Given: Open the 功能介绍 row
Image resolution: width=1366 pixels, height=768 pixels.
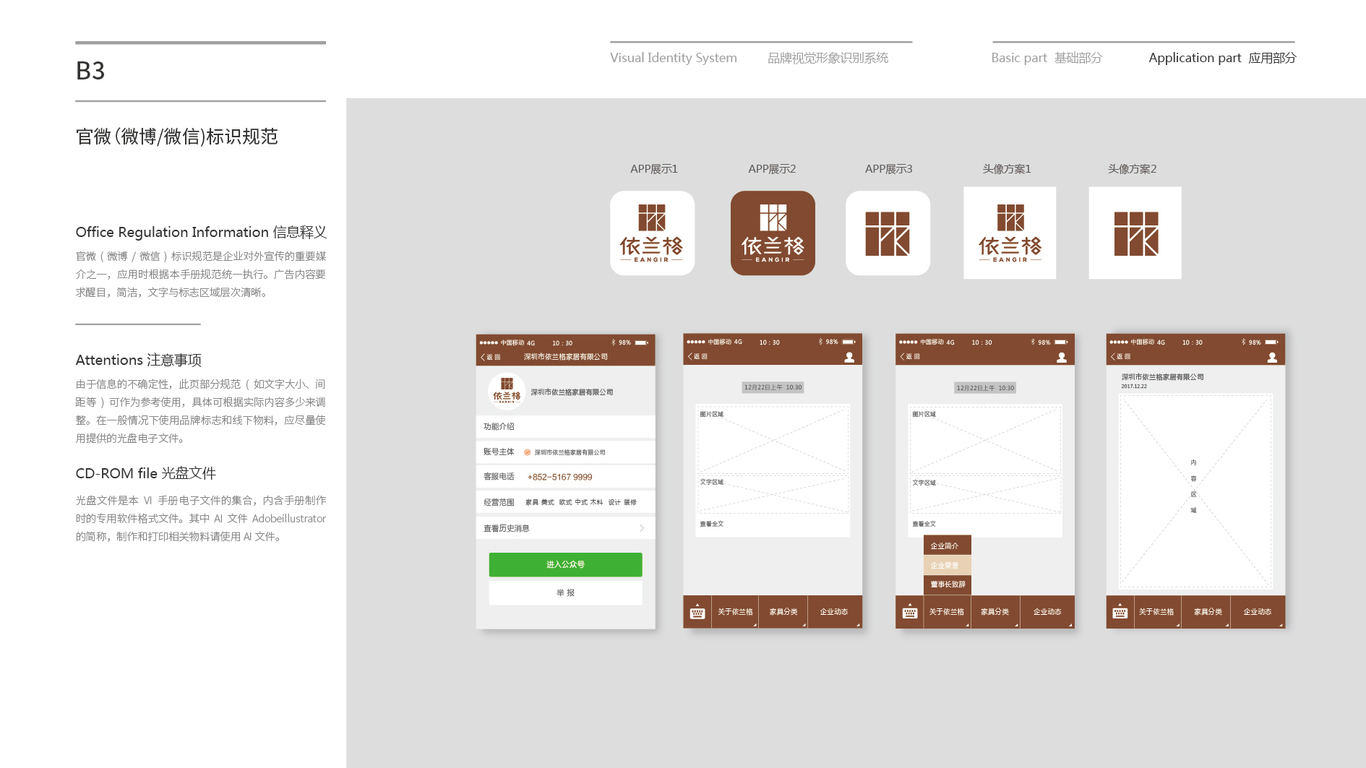Looking at the screenshot, I should pos(565,426).
